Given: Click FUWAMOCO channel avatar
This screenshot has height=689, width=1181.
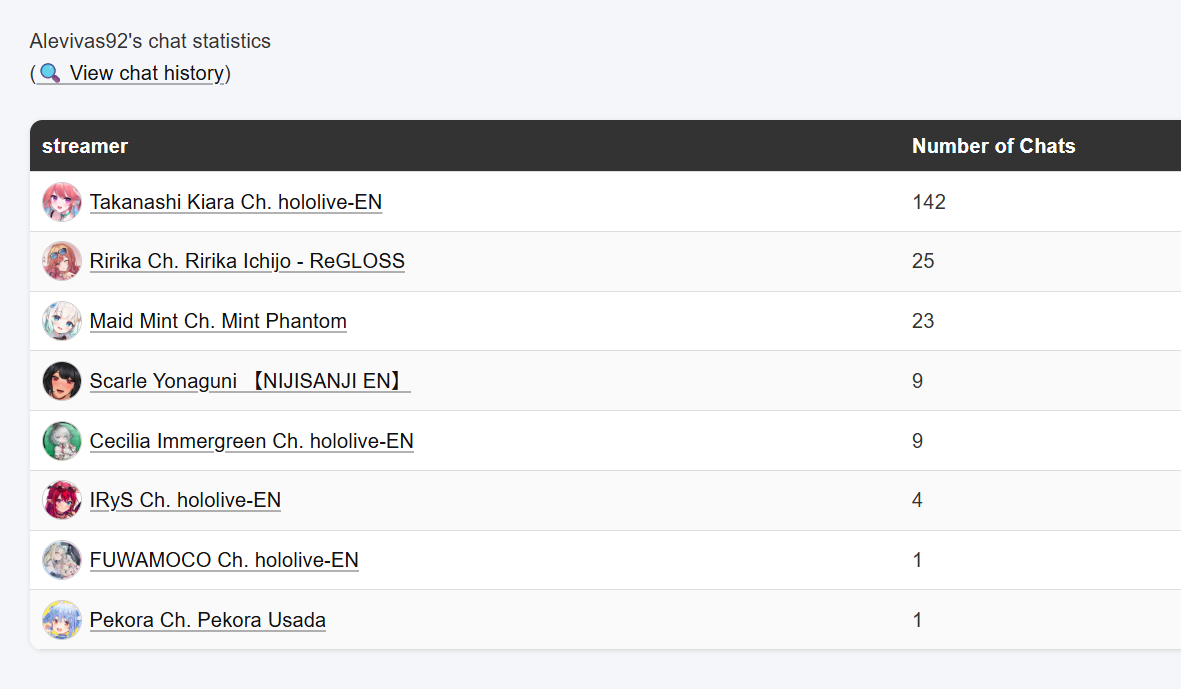Looking at the screenshot, I should [62, 560].
